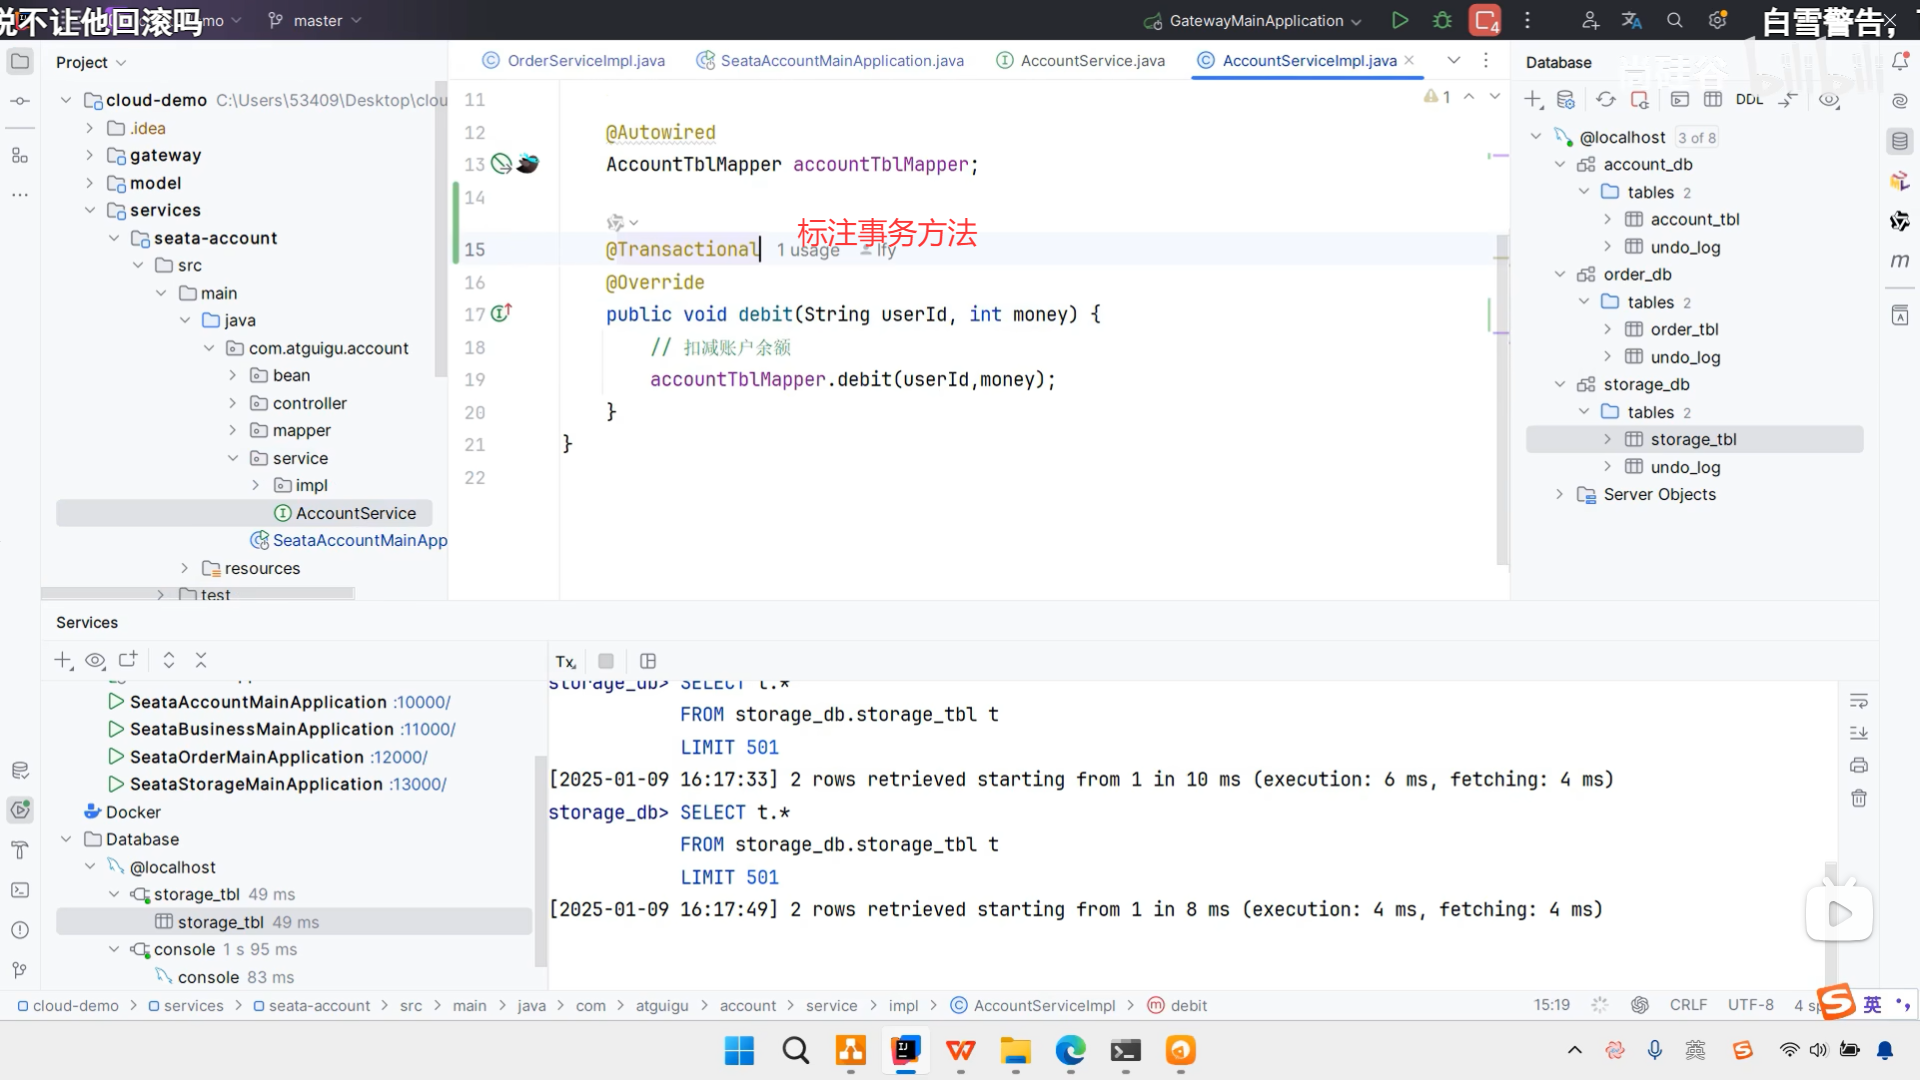Open Microsoft Edge from the taskbar
Image resolution: width=1920 pixels, height=1080 pixels.
point(1070,1050)
